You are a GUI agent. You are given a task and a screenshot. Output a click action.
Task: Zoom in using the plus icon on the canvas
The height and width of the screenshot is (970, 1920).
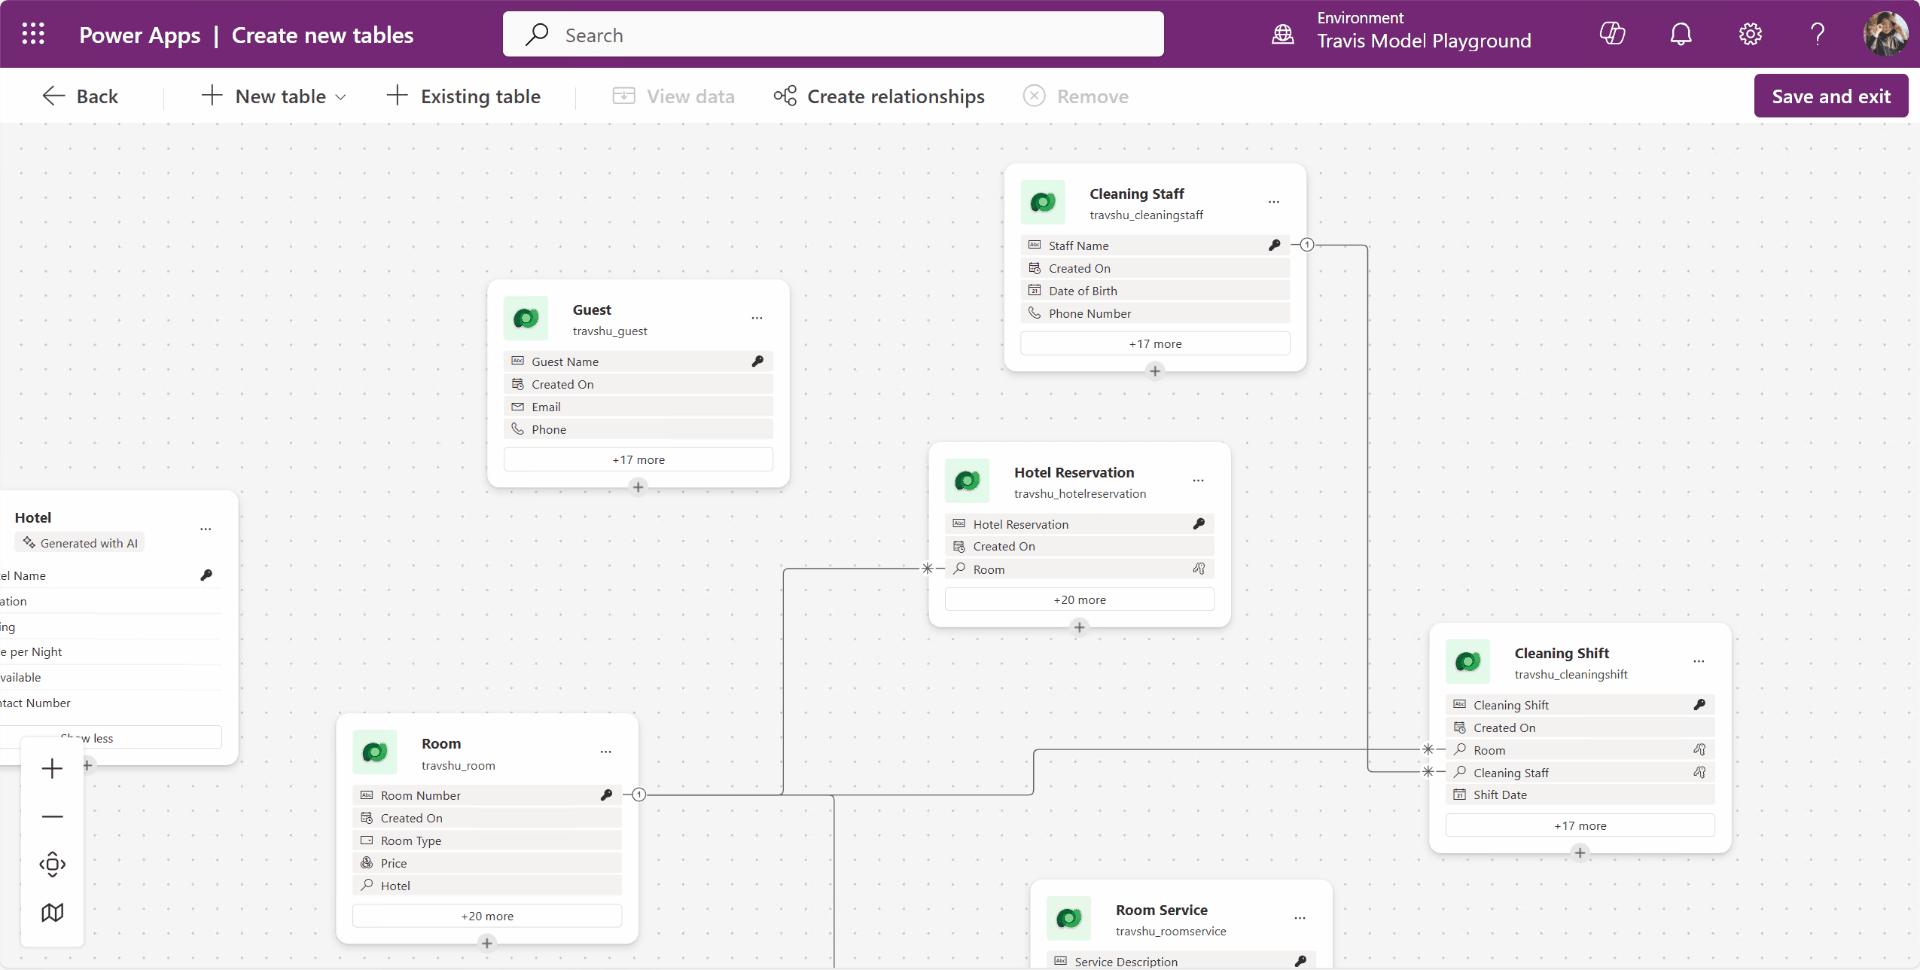[x=52, y=768]
